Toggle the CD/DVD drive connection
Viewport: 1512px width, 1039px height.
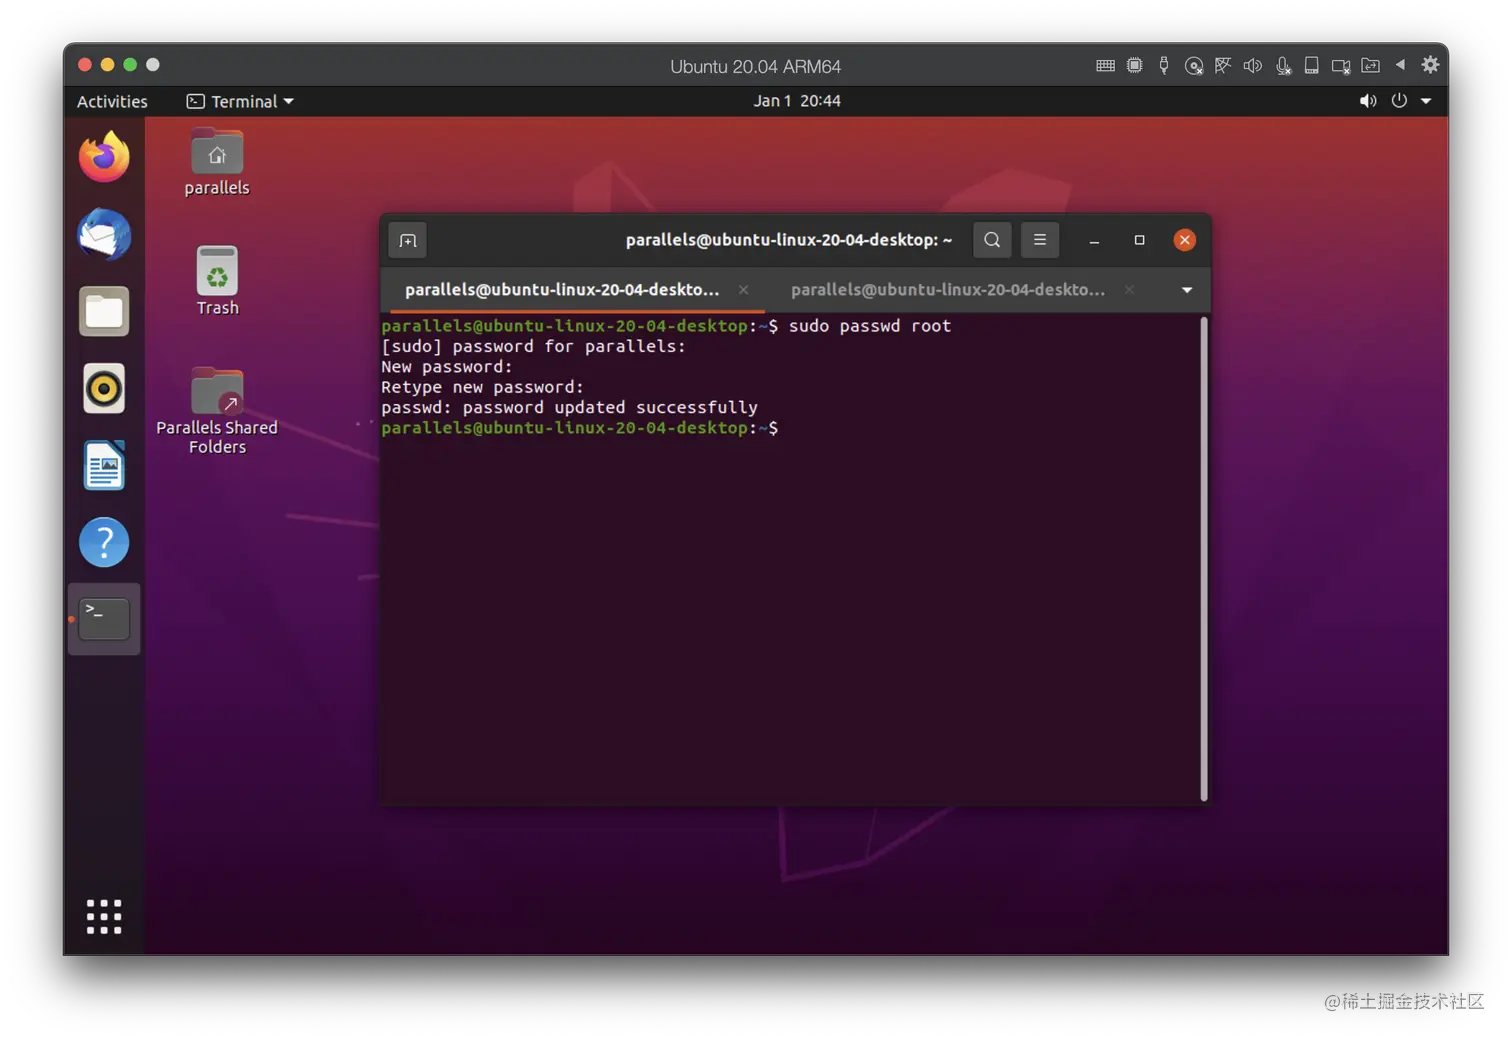(x=1194, y=64)
